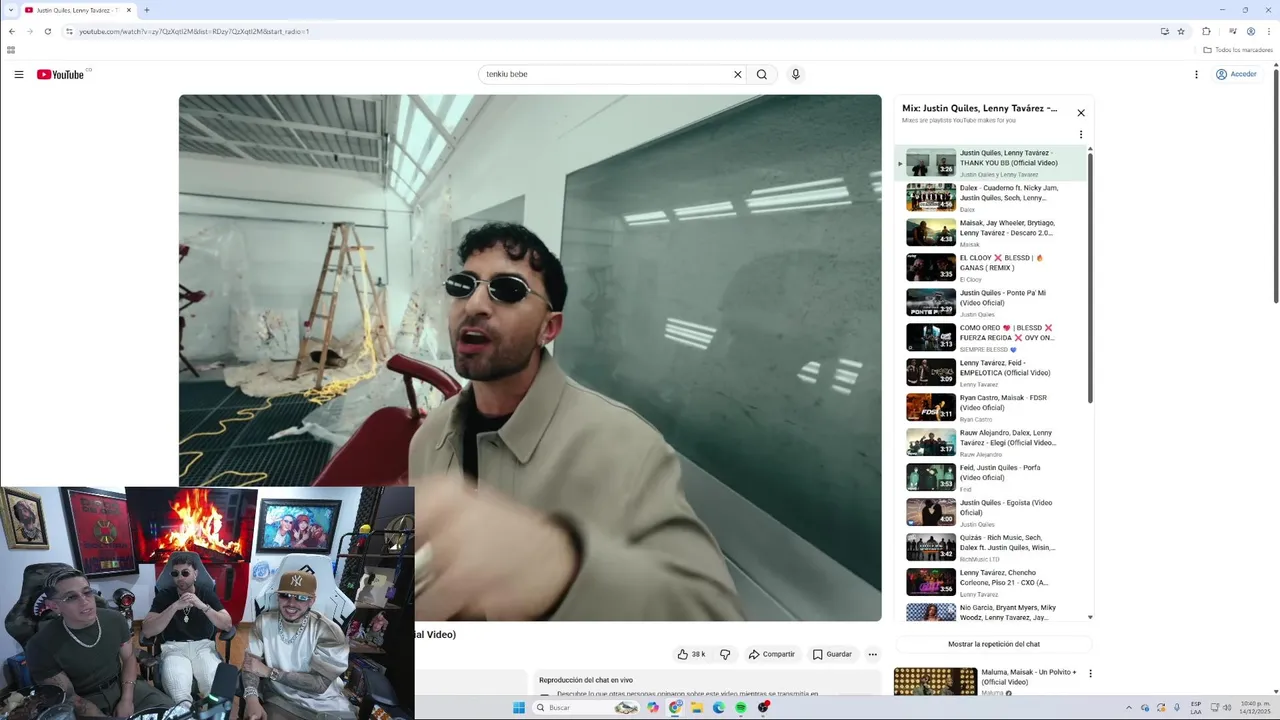1280x720 pixels.
Task: Open Spotify from the taskbar
Action: point(741,707)
